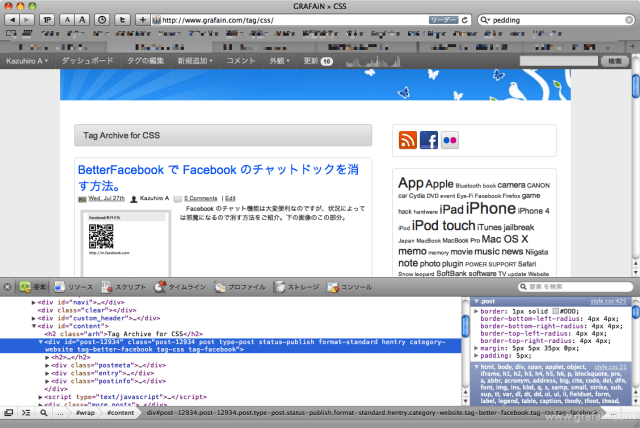Expand the div class="entry" node
Image resolution: width=640 pixels, height=428 pixels.
[x=47, y=373]
